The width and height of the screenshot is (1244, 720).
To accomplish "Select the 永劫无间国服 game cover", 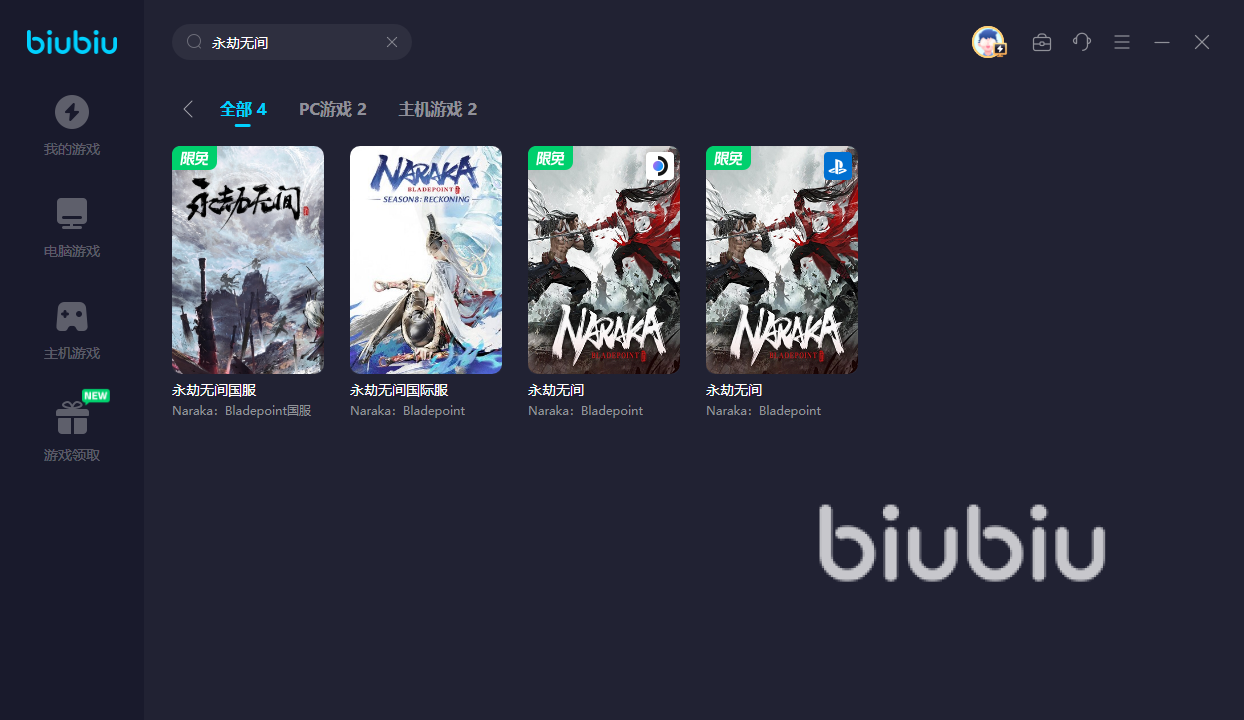I will point(248,260).
